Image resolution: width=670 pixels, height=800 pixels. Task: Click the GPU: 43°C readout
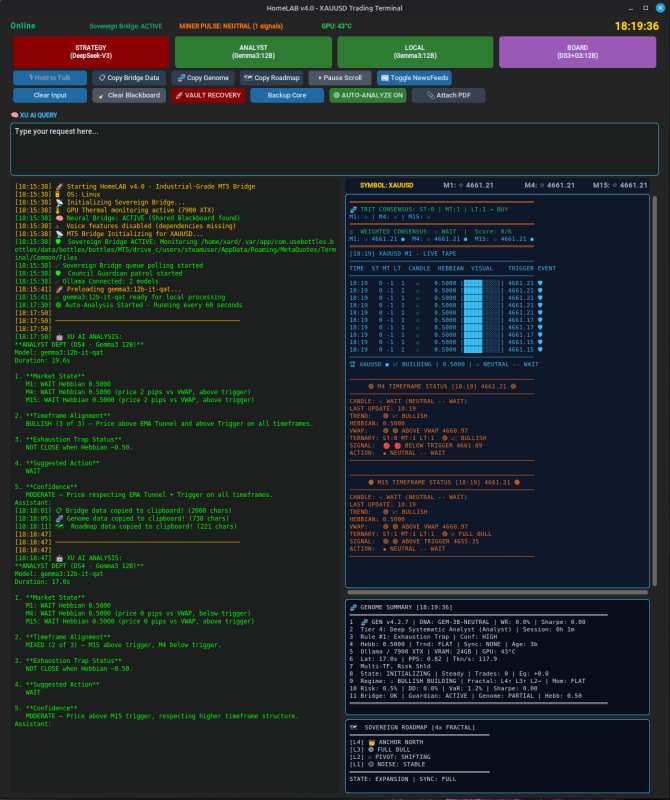coord(336,26)
